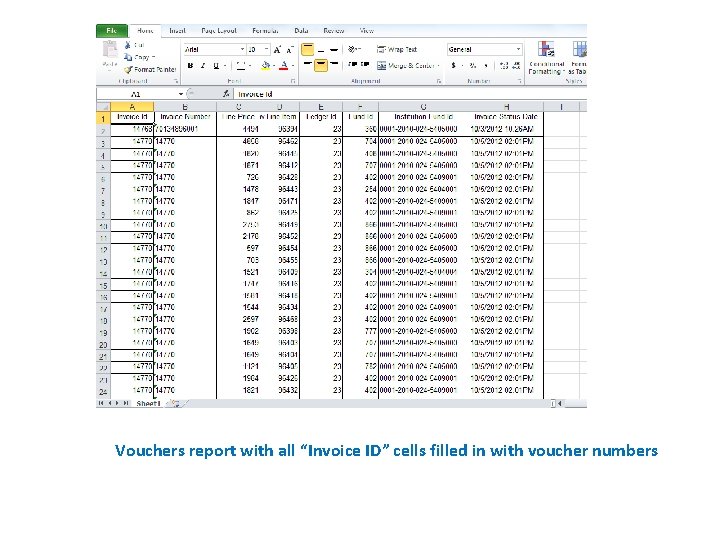Image resolution: width=720 pixels, height=540 pixels.
Task: Expand the Clipboard dialog launcher
Action: [176, 81]
